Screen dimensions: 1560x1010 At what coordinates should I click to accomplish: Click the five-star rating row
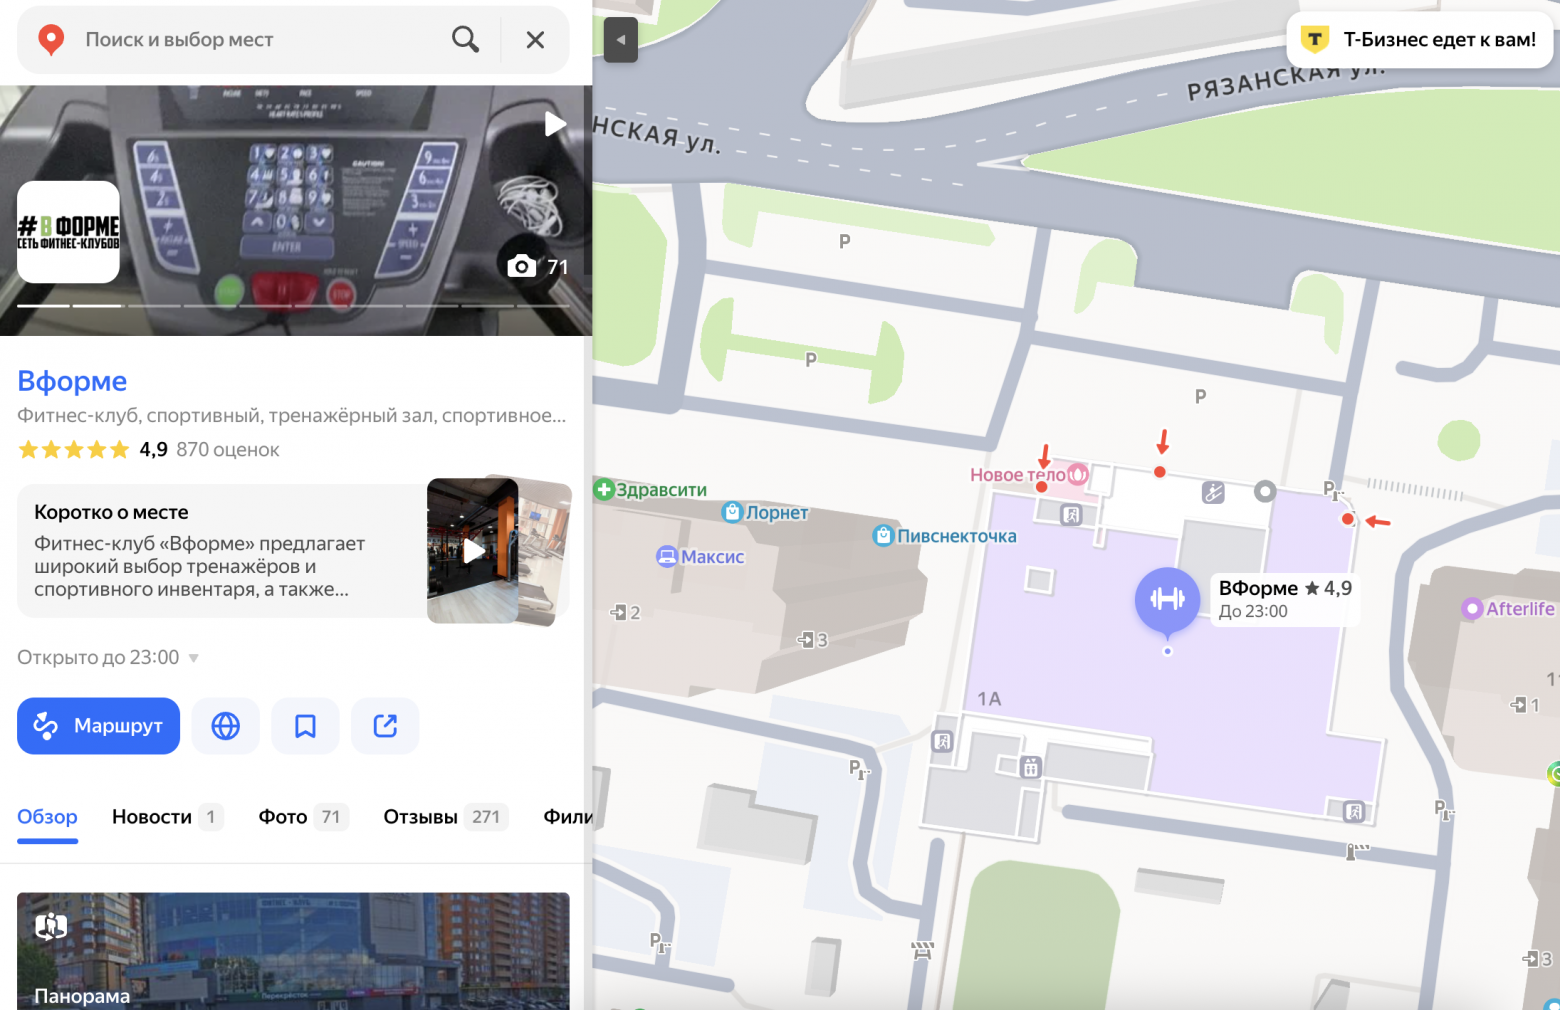pos(74,450)
